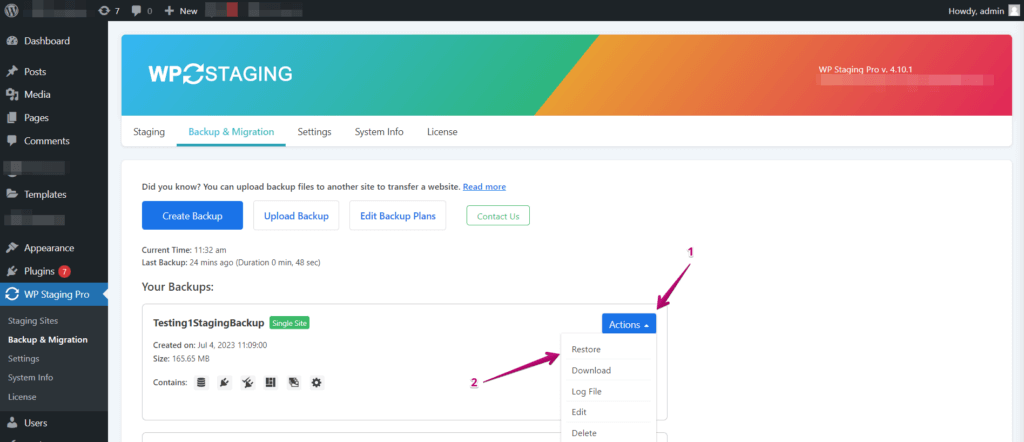This screenshot has width=1024, height=442.
Task: Open Settings submenu under WP Staging Pro
Action: (x=24, y=358)
